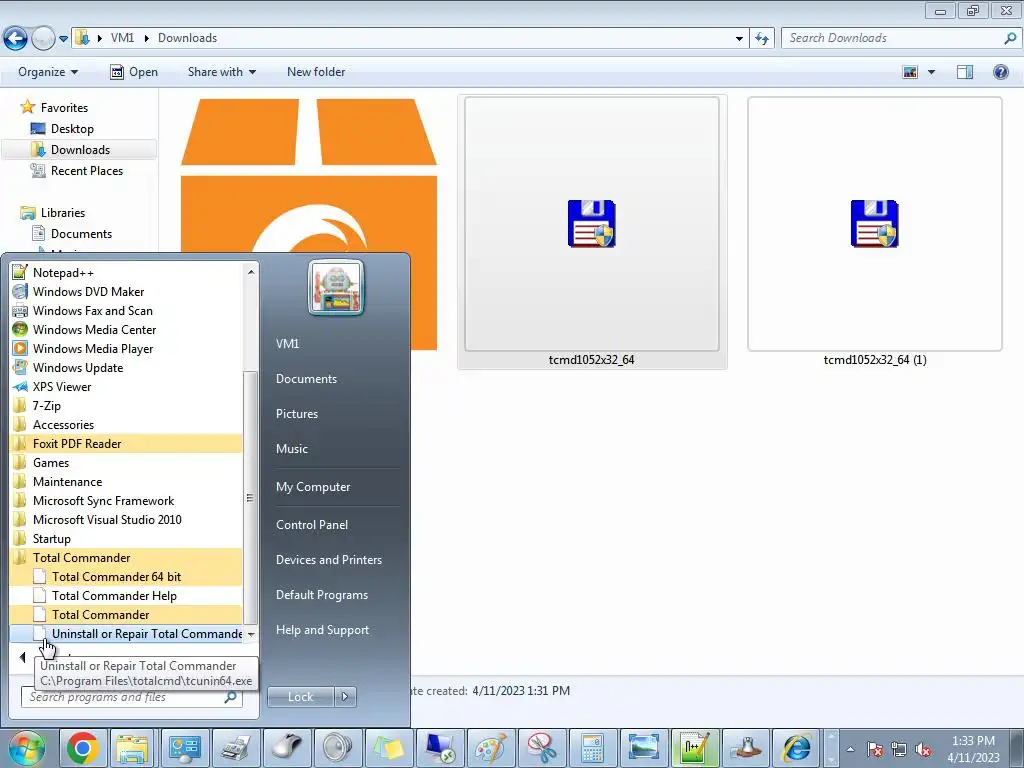
Task: Click the Open toolbar button
Action: [x=134, y=72]
